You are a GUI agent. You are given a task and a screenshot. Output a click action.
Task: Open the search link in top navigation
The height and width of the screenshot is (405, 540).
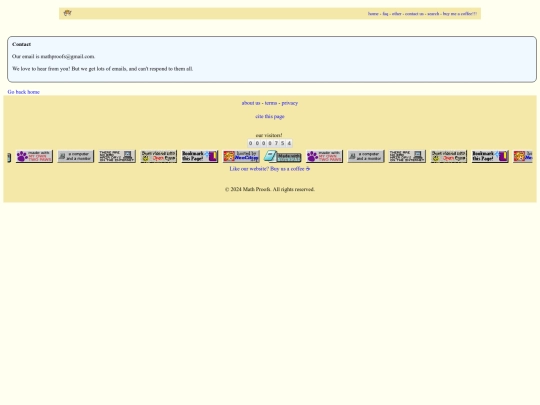pos(433,14)
